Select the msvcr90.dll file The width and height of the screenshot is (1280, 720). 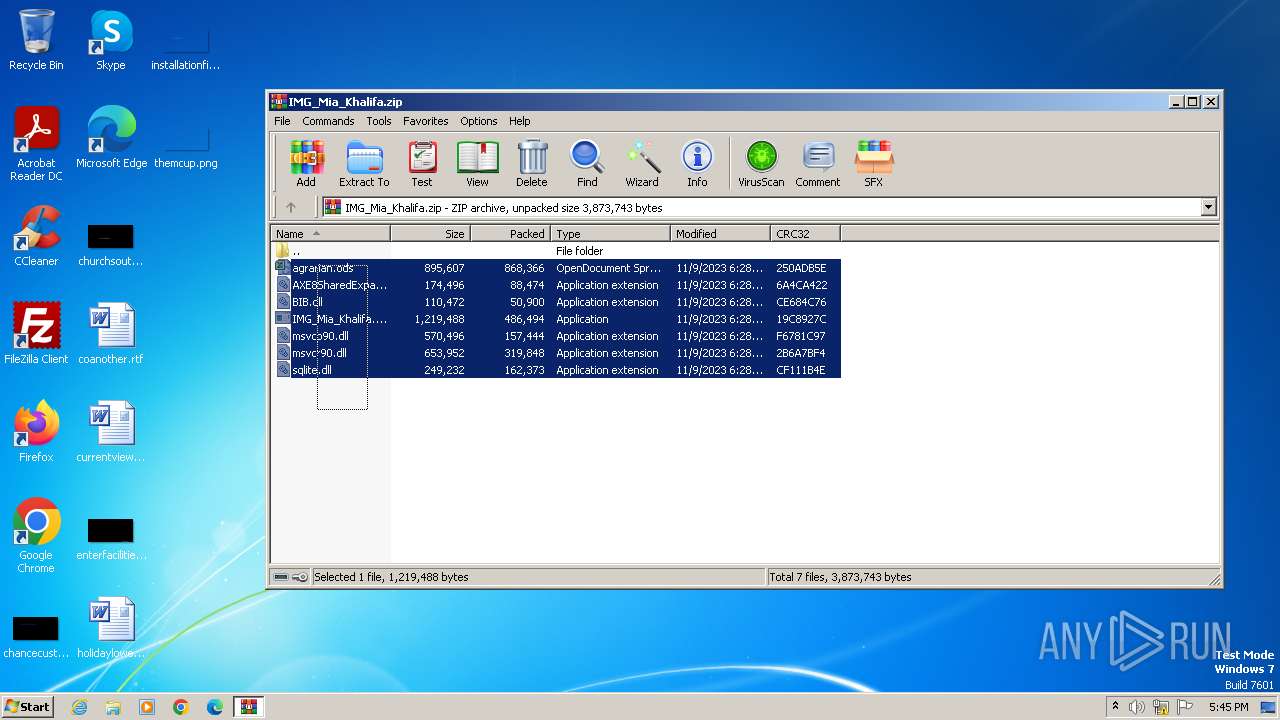pyautogui.click(x=555, y=353)
